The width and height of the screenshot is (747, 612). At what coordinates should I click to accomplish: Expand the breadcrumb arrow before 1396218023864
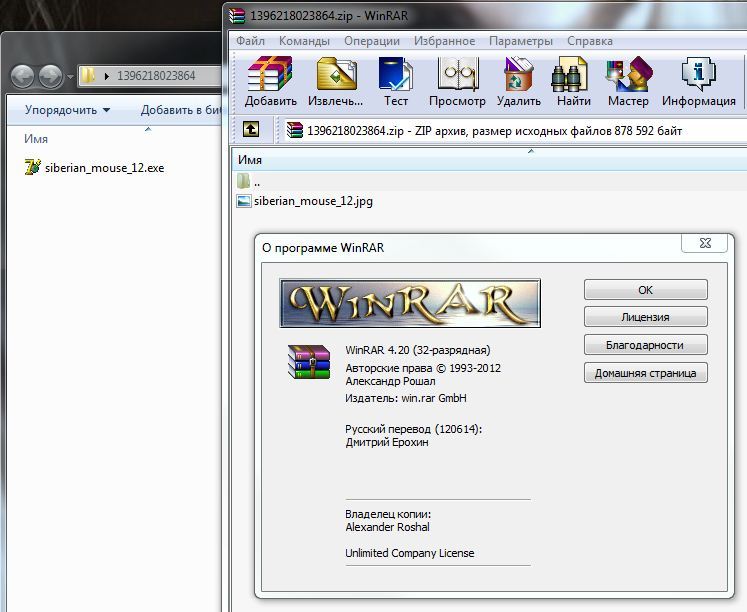click(107, 76)
